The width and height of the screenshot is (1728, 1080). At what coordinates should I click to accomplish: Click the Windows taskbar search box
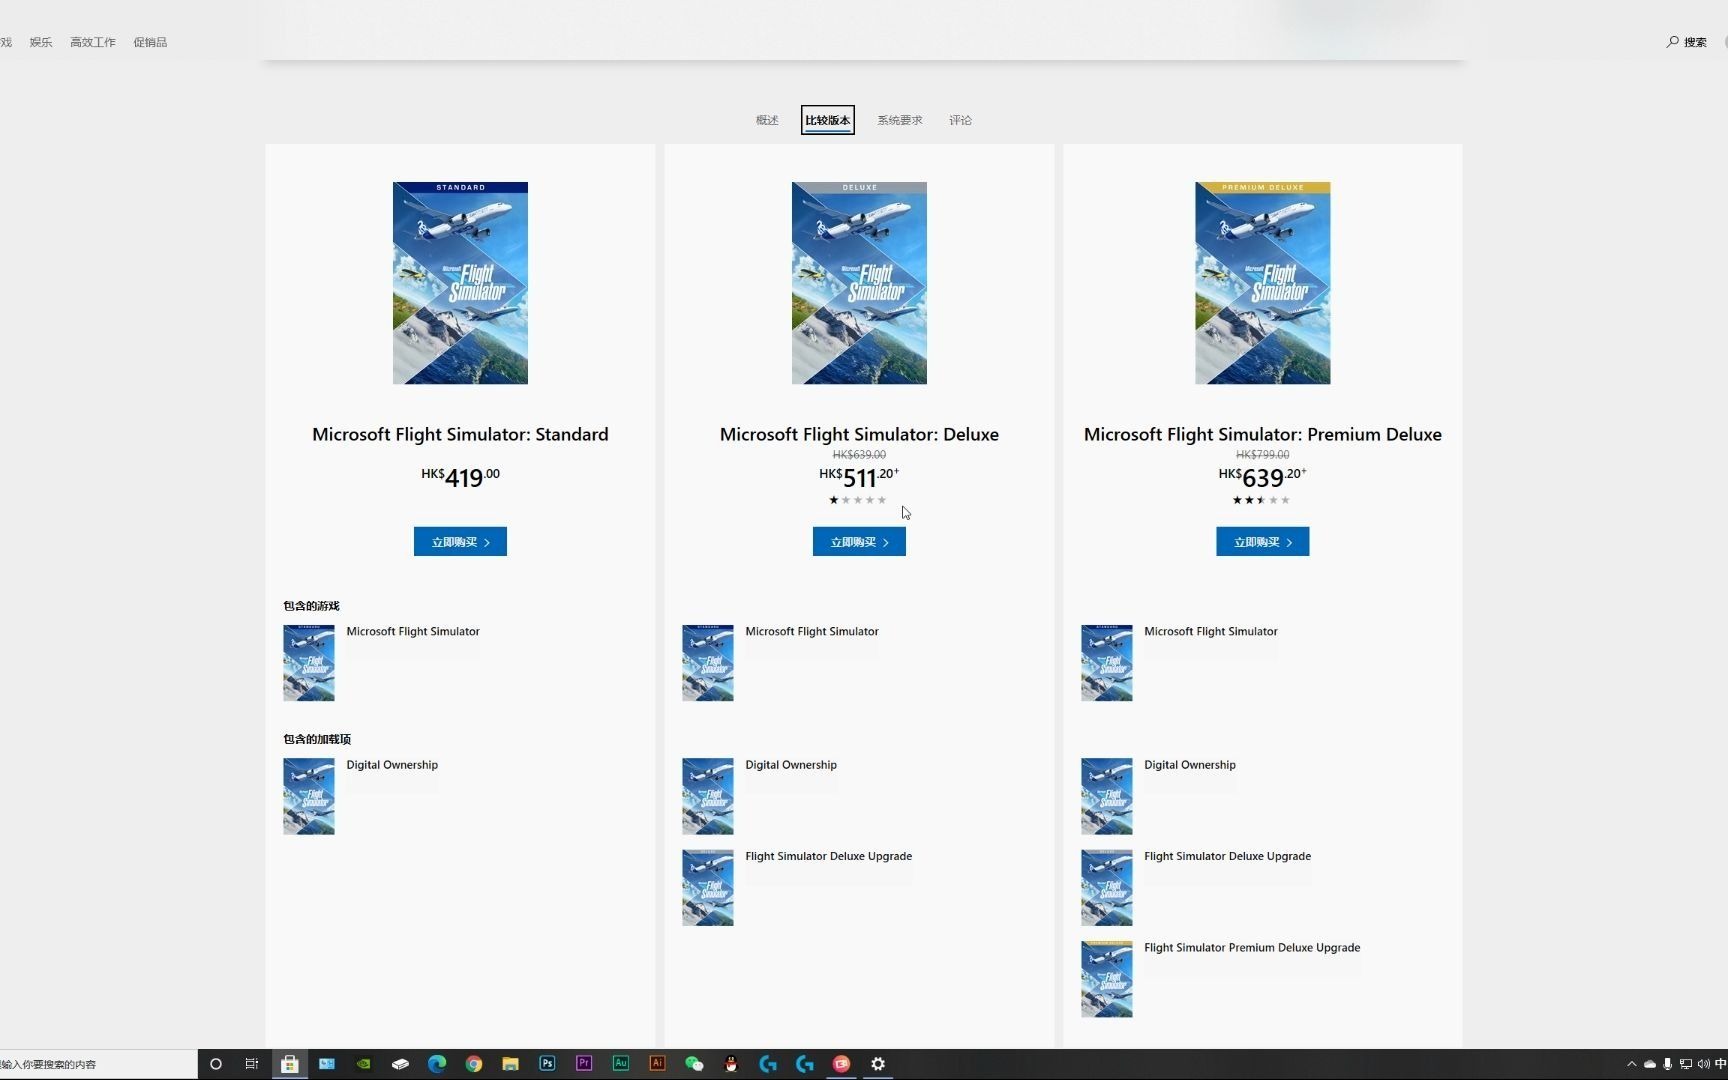98,1064
